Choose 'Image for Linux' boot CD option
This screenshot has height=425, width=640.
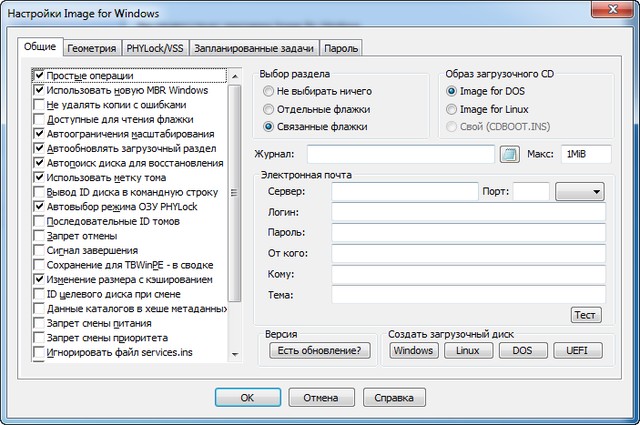click(x=453, y=109)
